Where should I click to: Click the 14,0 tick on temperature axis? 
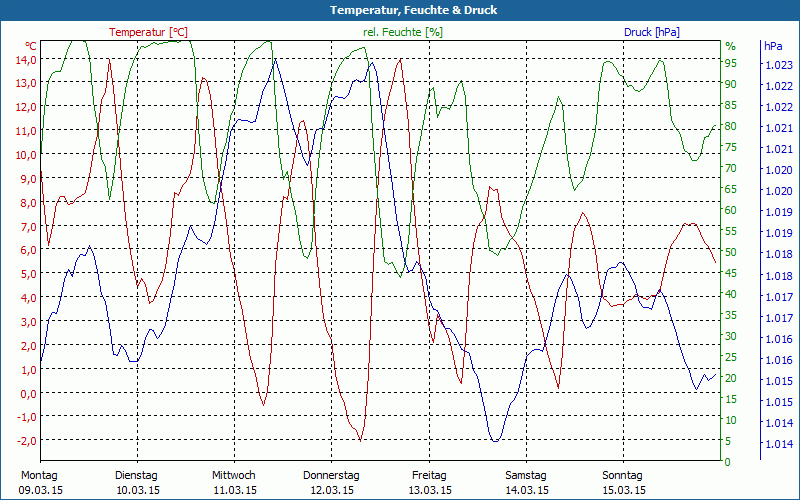pyautogui.click(x=25, y=59)
